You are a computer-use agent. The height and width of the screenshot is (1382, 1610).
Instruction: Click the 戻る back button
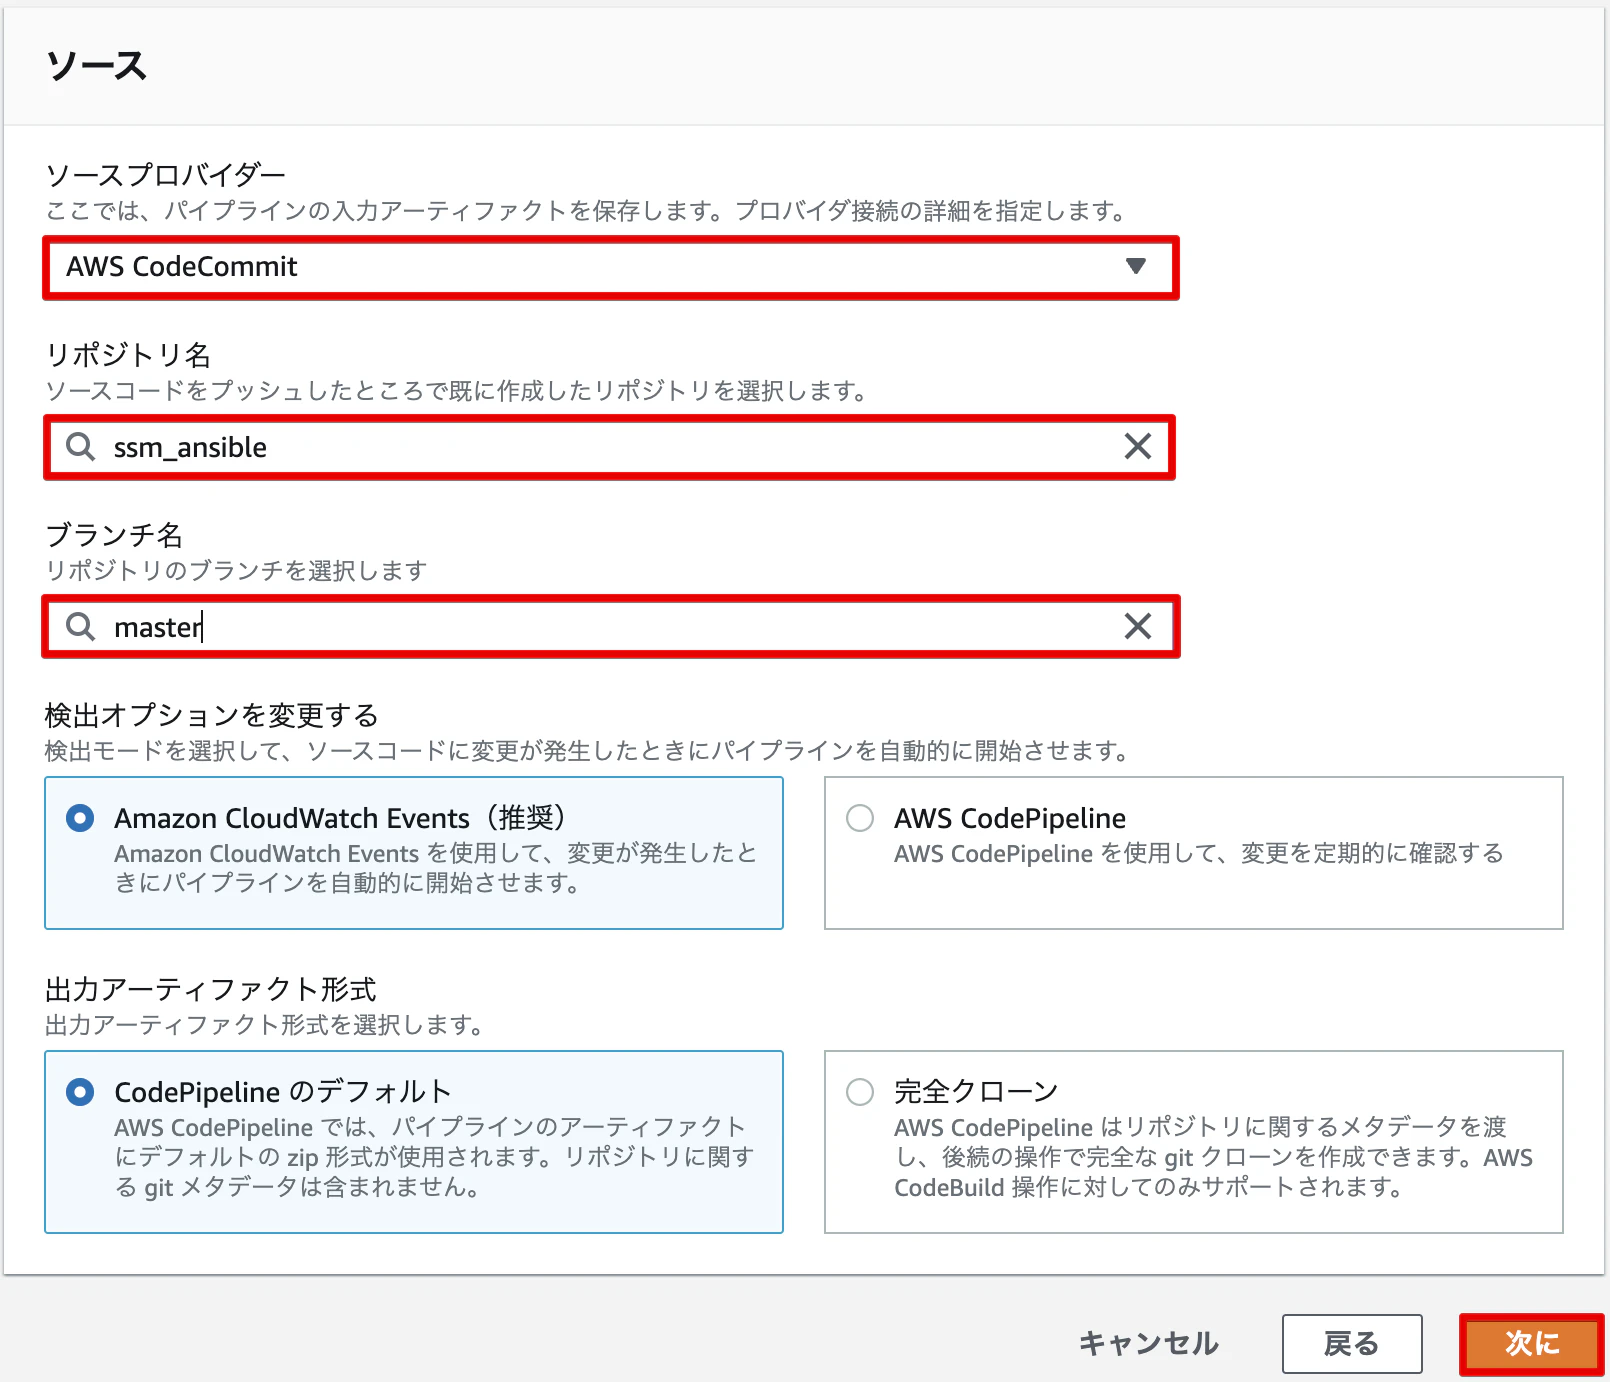1352,1344
